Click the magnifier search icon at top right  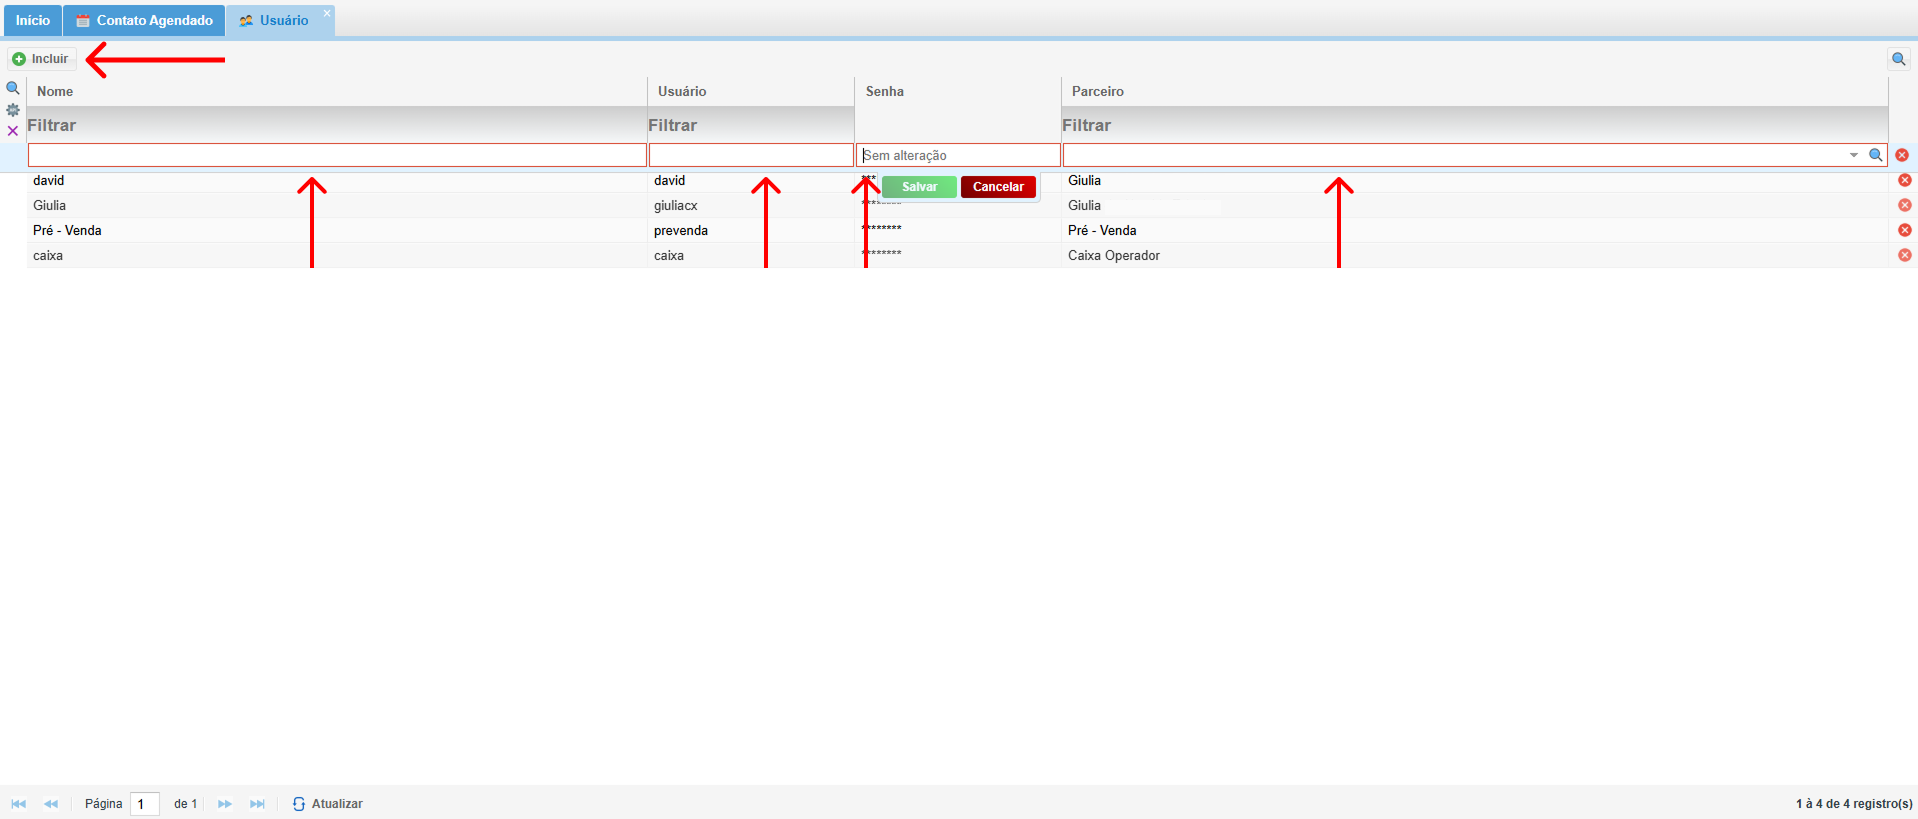pyautogui.click(x=1898, y=59)
